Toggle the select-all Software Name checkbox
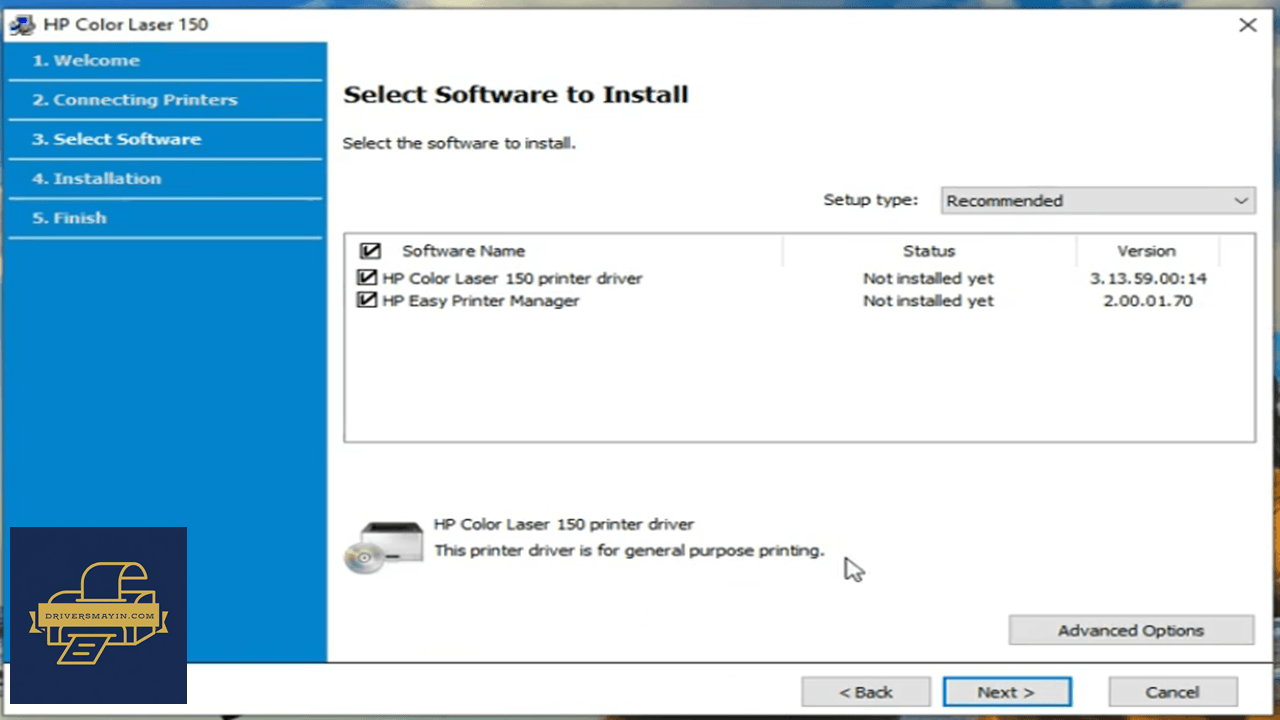This screenshot has height=720, width=1280. coord(370,251)
